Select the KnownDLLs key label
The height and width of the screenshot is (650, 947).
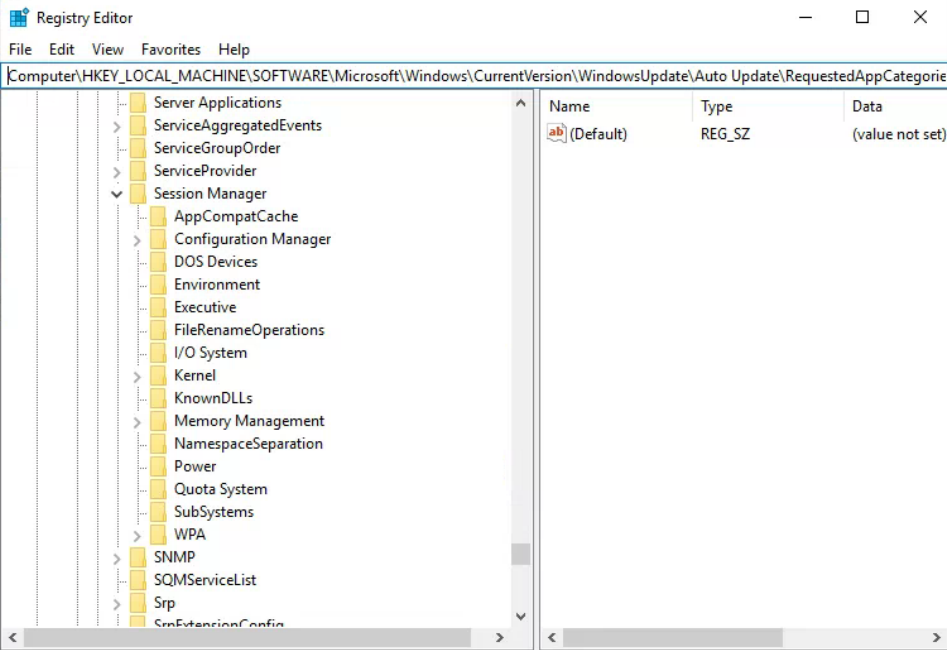[x=213, y=398]
